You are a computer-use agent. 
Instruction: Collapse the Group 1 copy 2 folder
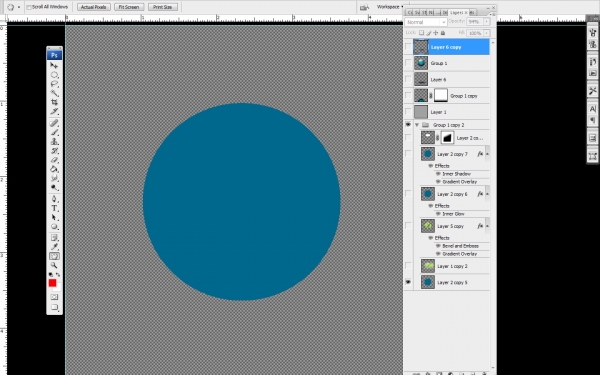point(417,125)
